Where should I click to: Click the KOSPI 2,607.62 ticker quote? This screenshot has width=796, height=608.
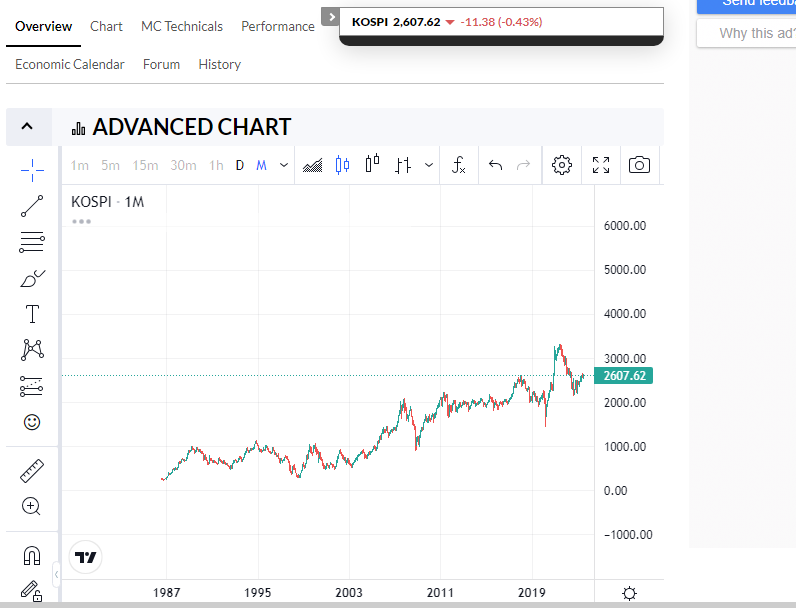point(447,22)
